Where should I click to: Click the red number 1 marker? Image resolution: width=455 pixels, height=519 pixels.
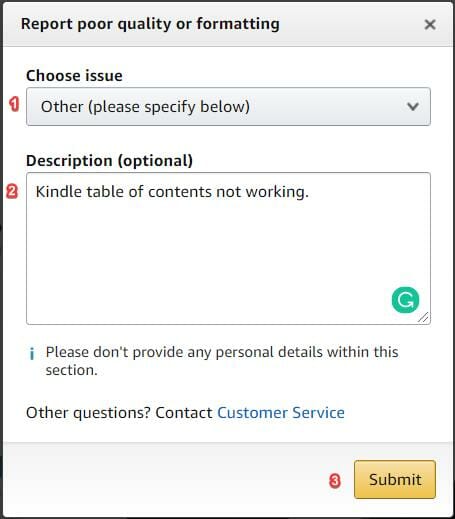[x=14, y=104]
